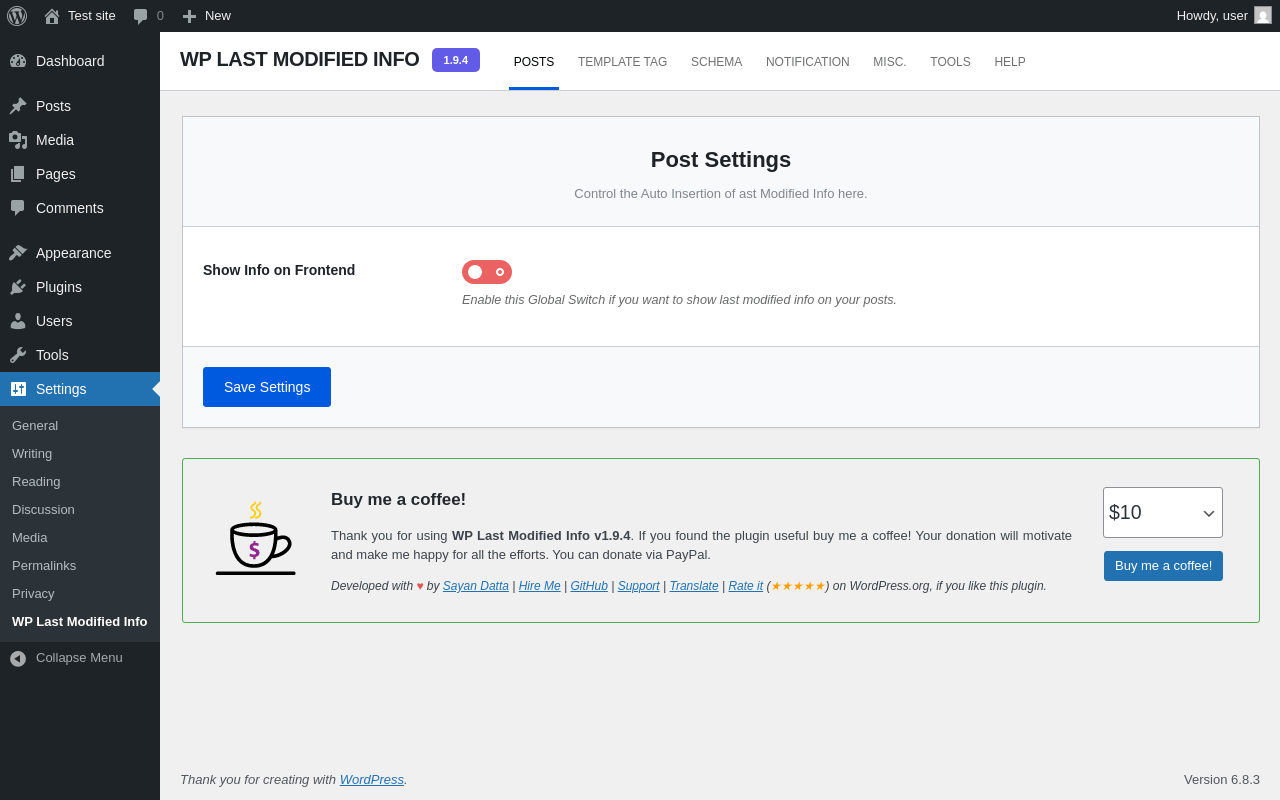Open the Notification tab
This screenshot has width=1280, height=800.
point(807,62)
